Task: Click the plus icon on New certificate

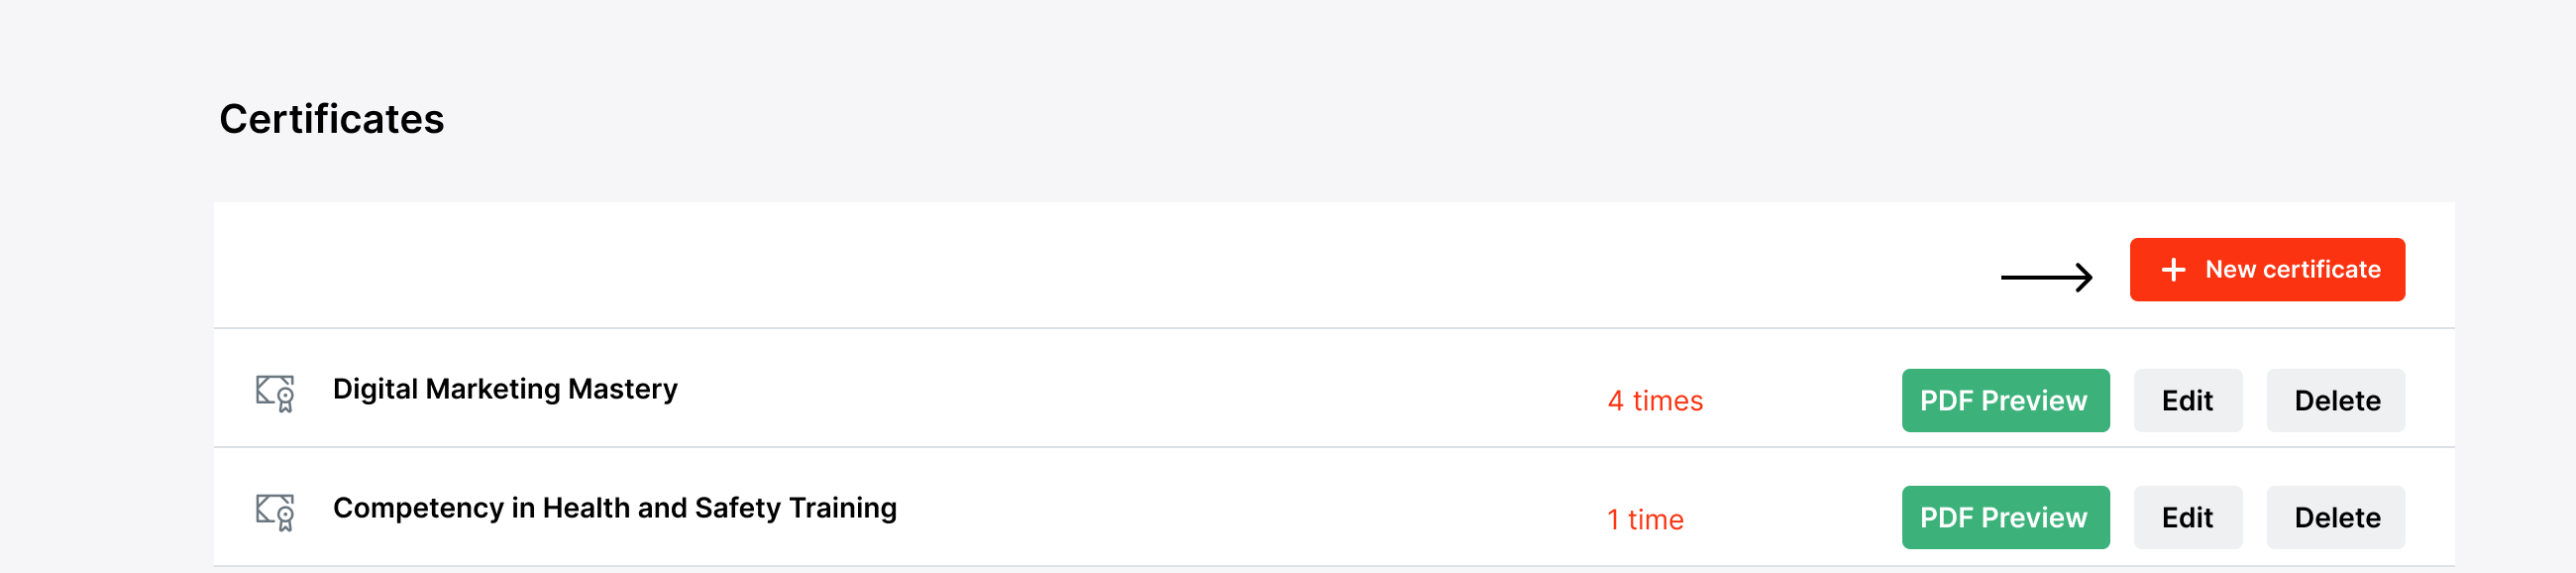Action: pos(2172,270)
